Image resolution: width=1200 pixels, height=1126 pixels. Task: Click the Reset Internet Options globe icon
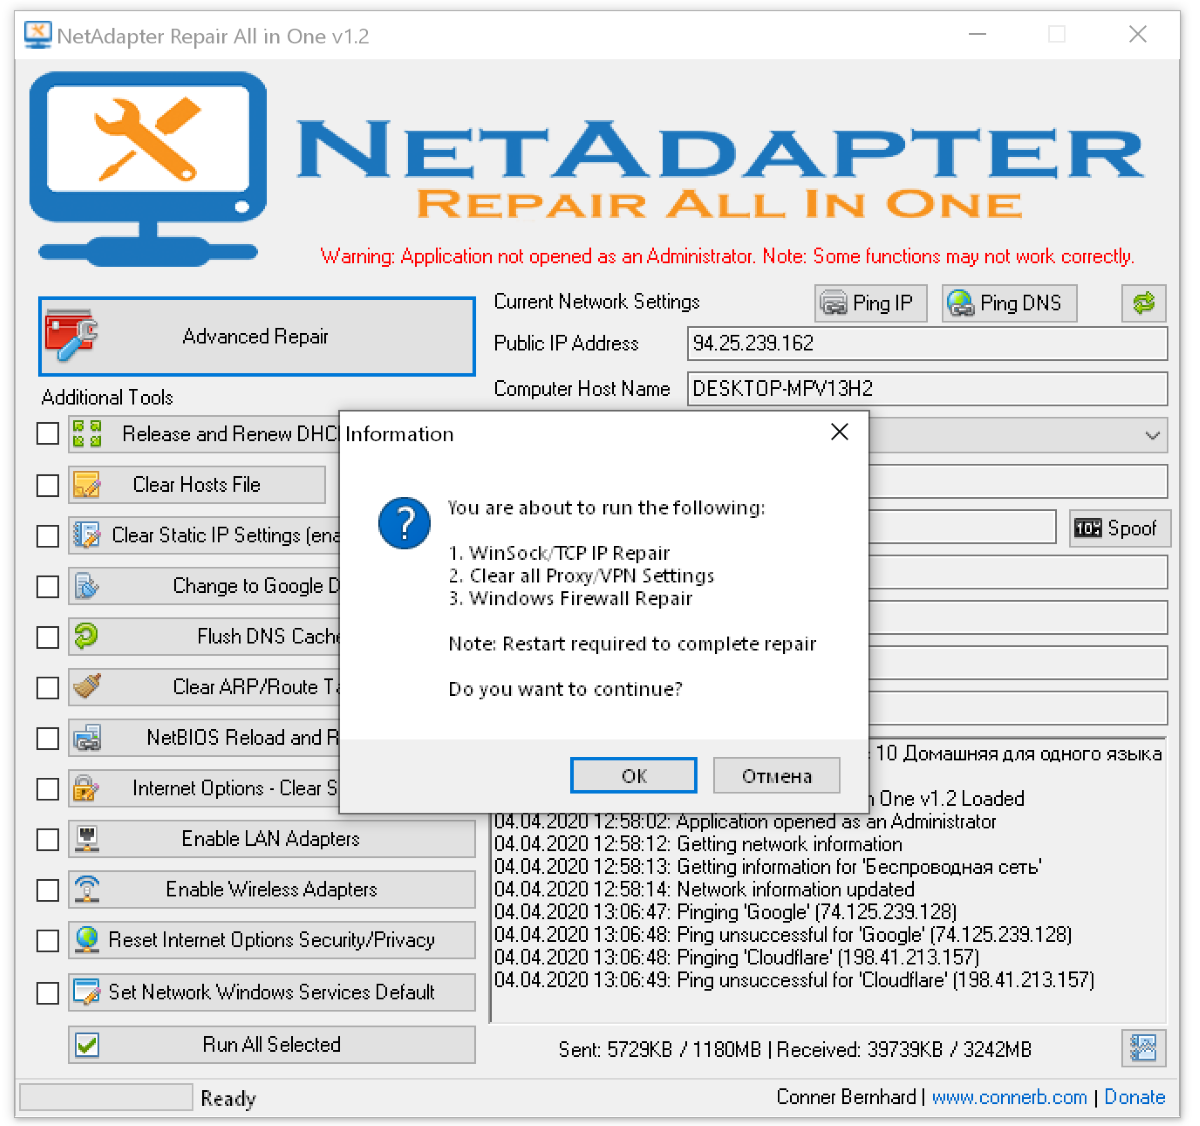[87, 940]
